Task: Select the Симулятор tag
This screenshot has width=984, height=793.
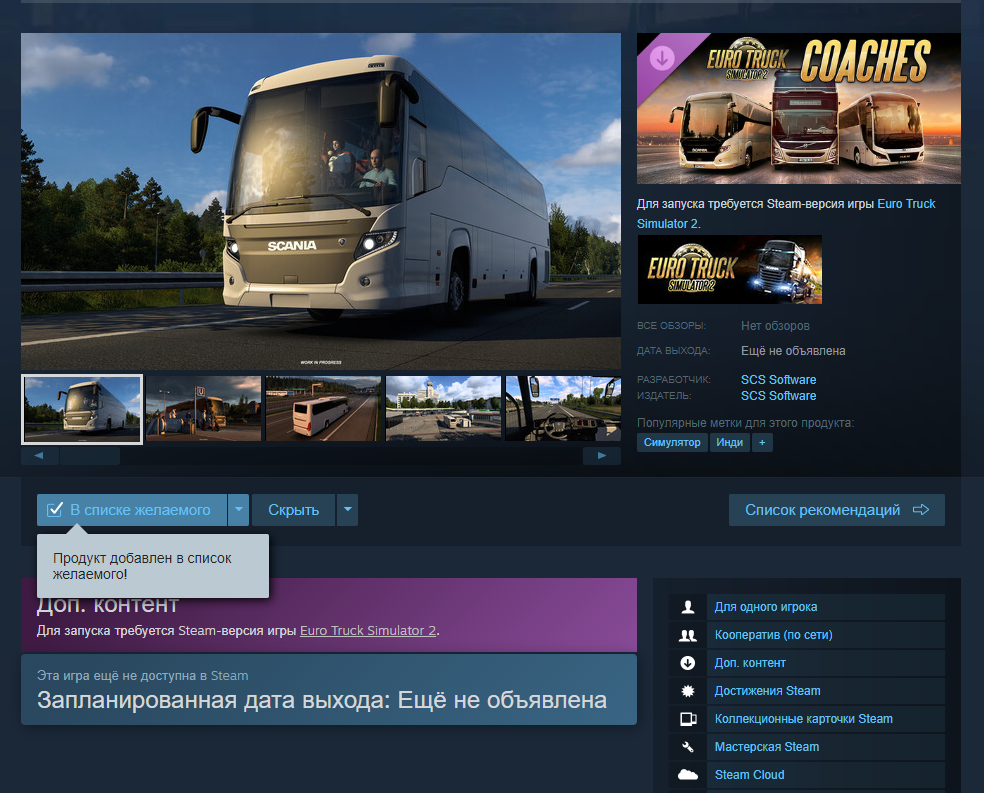Action: [x=672, y=442]
